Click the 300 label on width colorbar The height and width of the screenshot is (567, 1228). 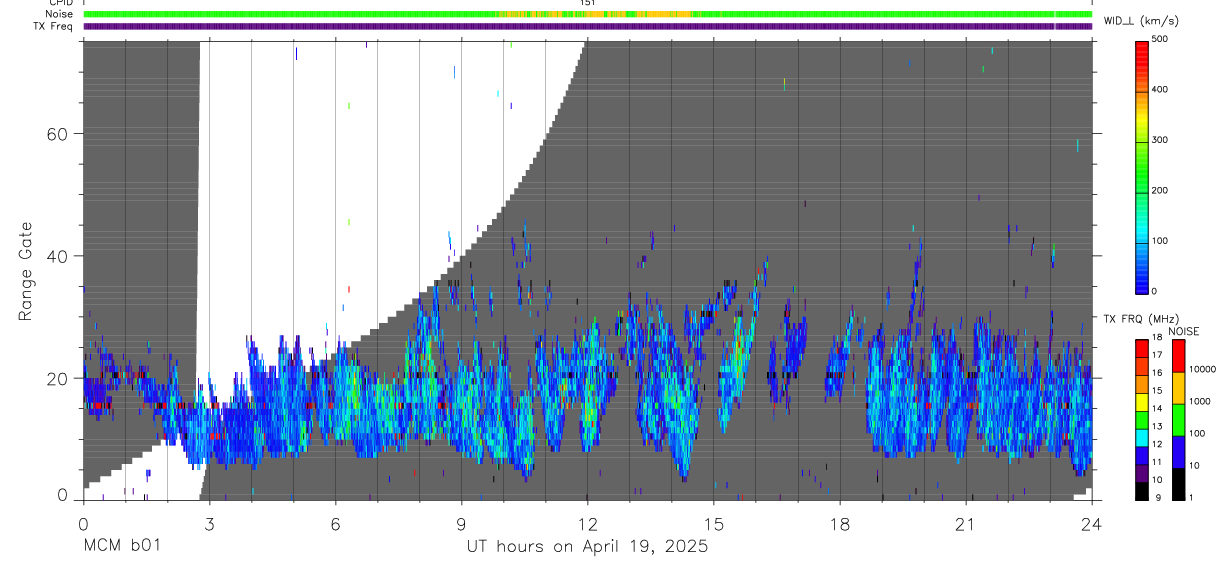(x=1161, y=140)
